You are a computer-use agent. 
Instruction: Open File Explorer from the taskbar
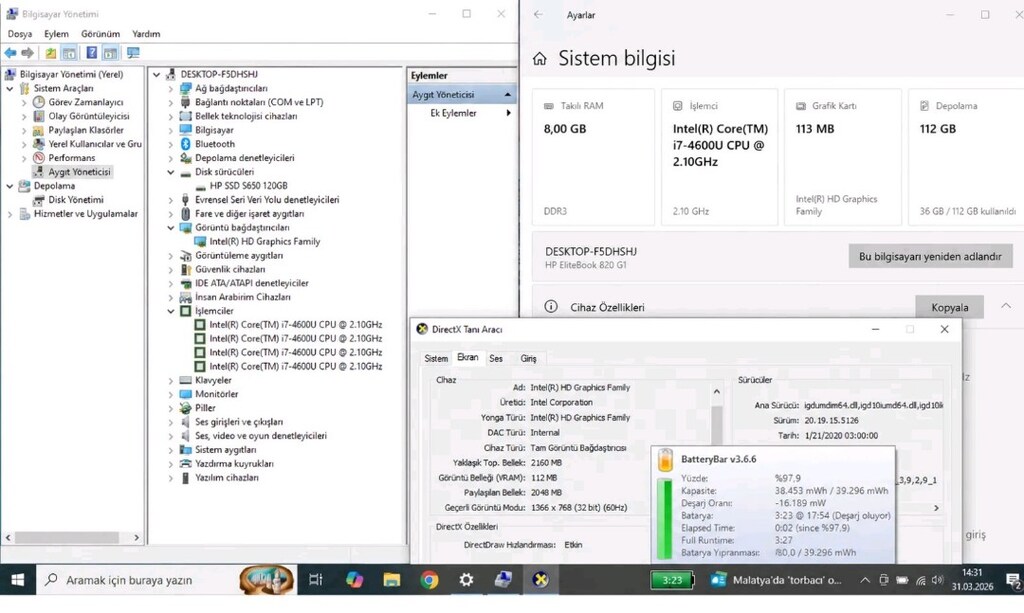(391, 580)
